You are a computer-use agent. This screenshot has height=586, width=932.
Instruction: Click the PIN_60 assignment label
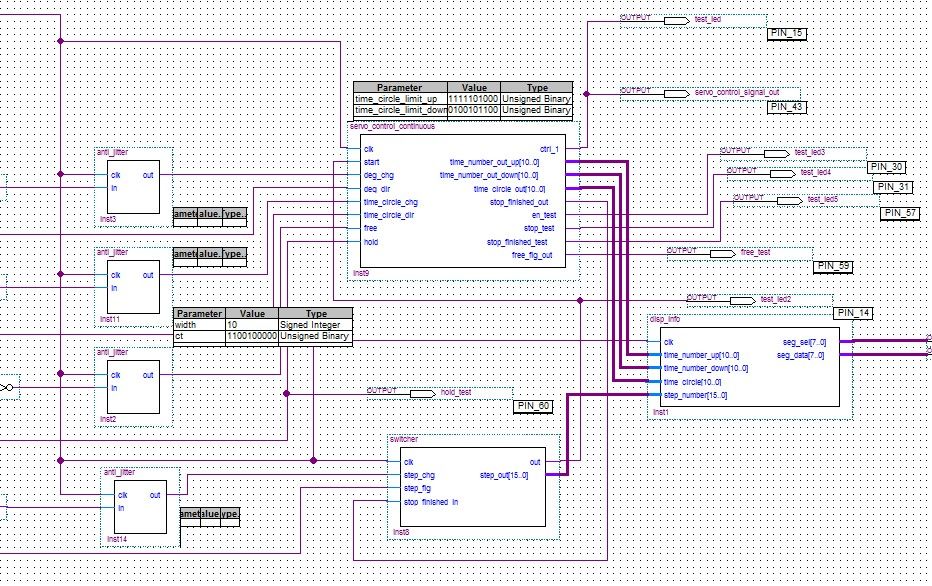pos(533,406)
